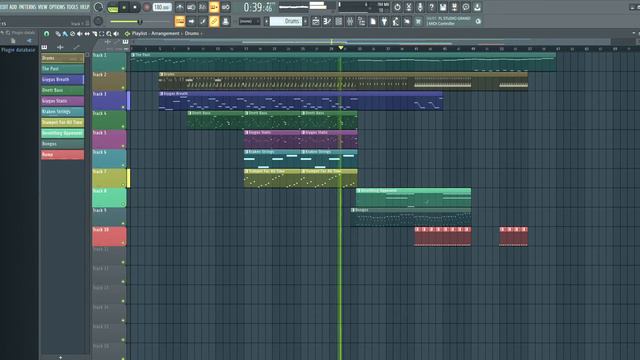Click the save project icon

[443, 7]
